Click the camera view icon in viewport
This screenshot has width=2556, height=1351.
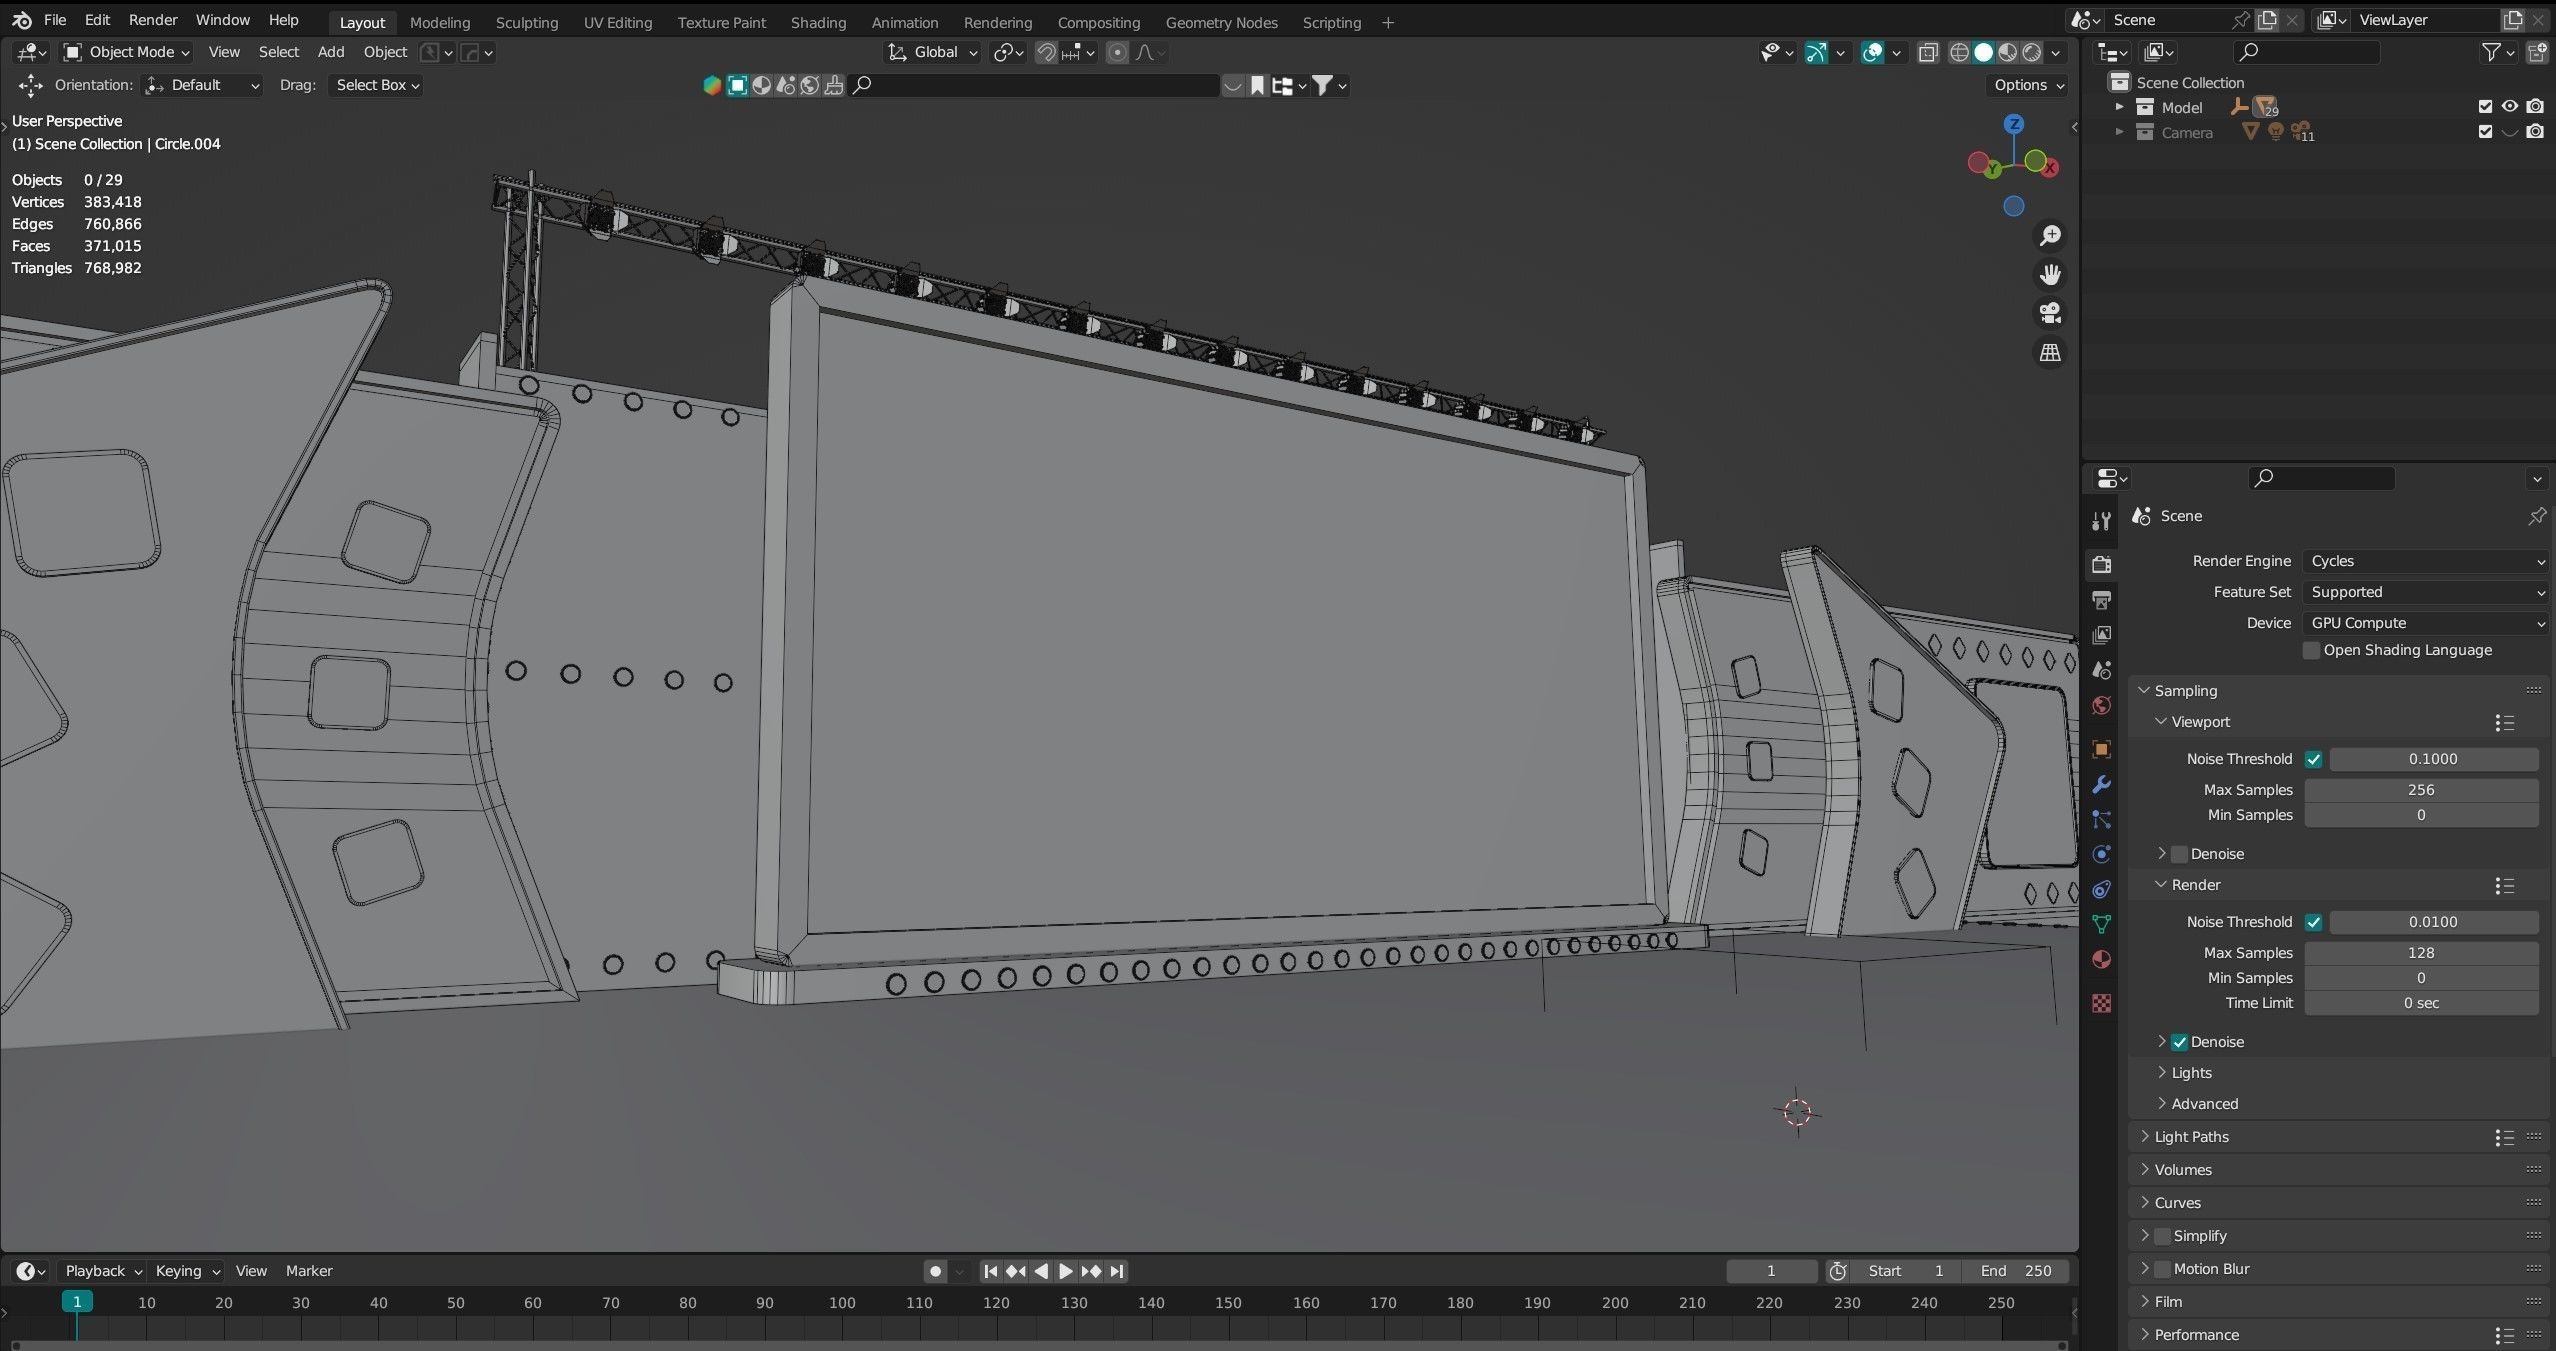[x=2050, y=313]
